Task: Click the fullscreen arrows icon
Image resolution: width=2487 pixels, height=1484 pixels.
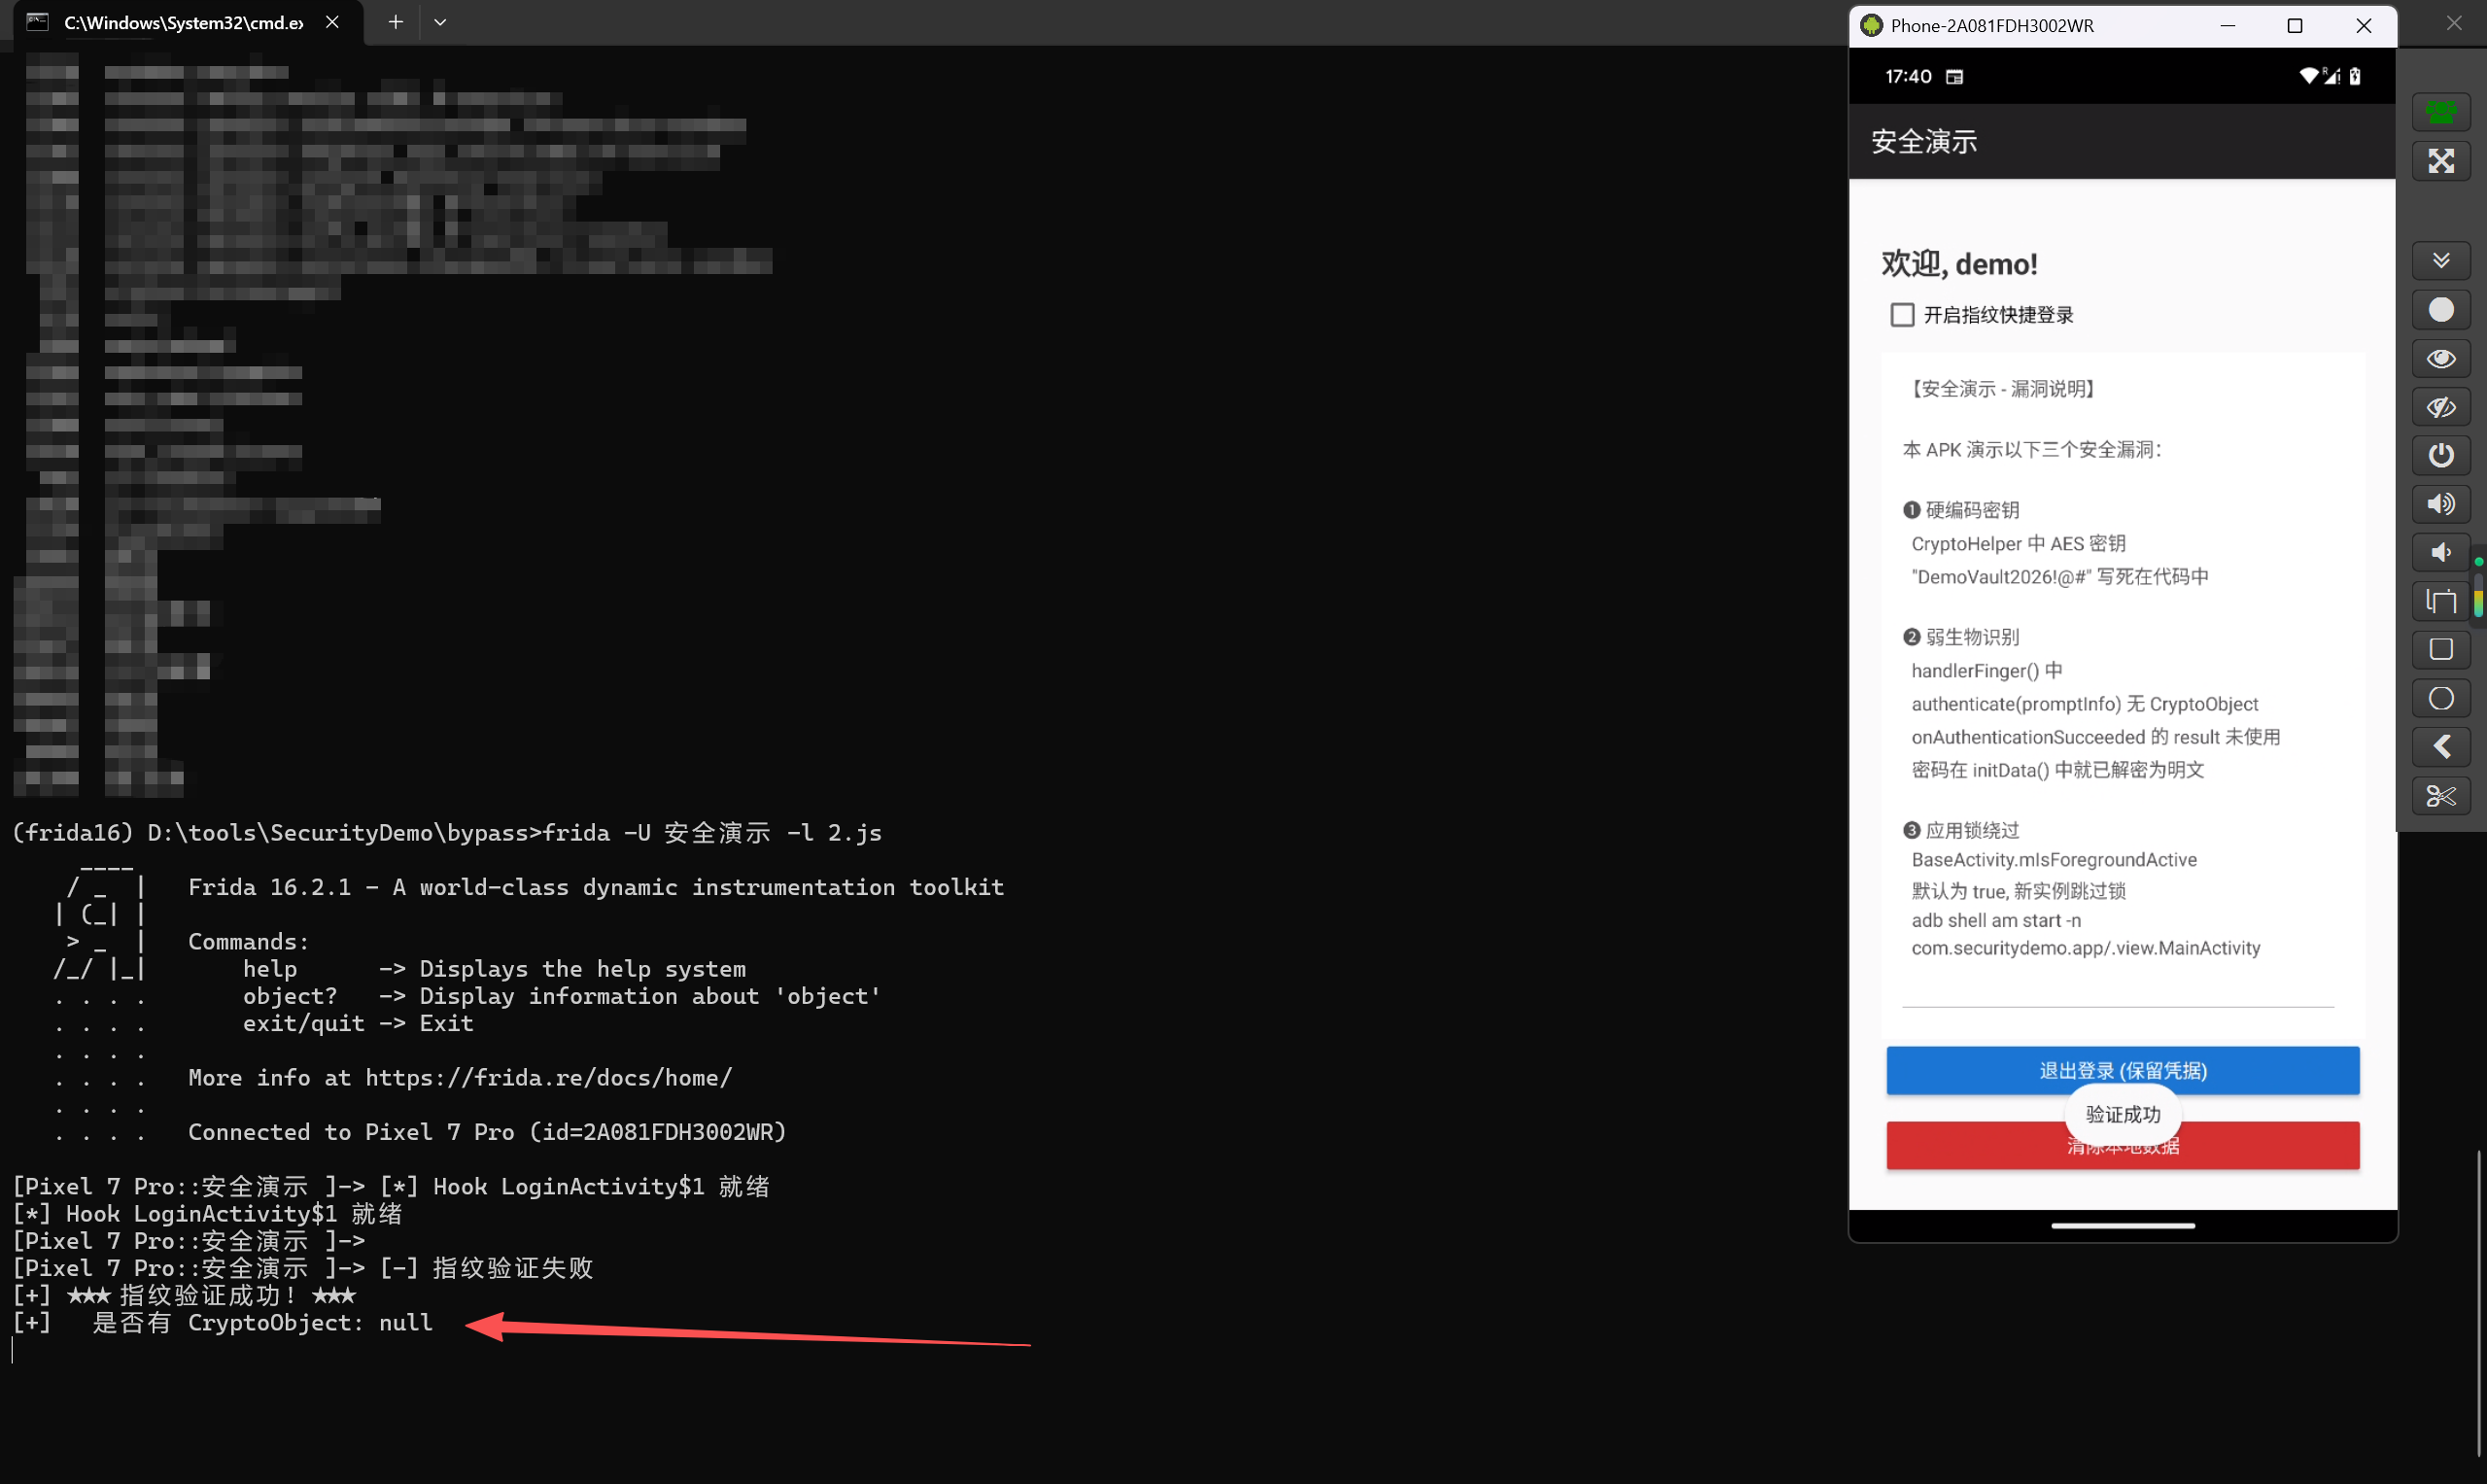Action: click(2441, 161)
